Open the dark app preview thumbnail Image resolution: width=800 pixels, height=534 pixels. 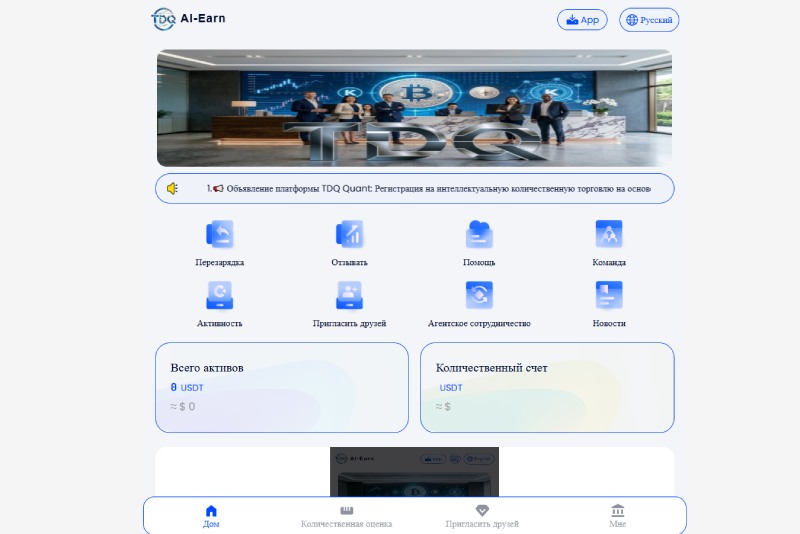click(414, 472)
